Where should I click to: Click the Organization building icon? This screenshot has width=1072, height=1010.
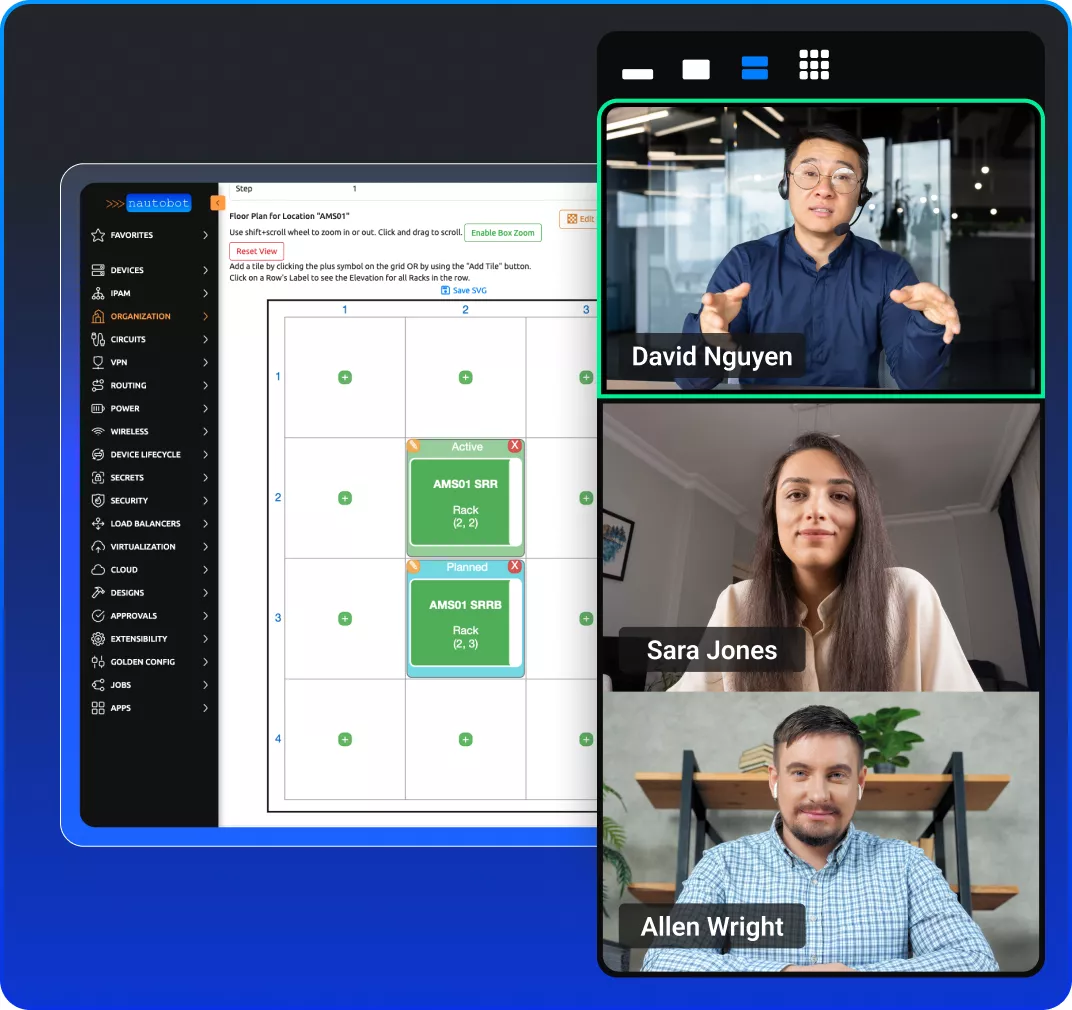(x=98, y=316)
